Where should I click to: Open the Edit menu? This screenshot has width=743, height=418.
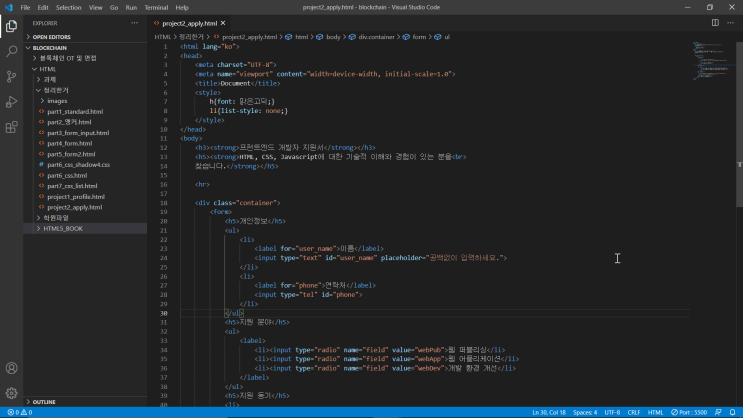43,8
